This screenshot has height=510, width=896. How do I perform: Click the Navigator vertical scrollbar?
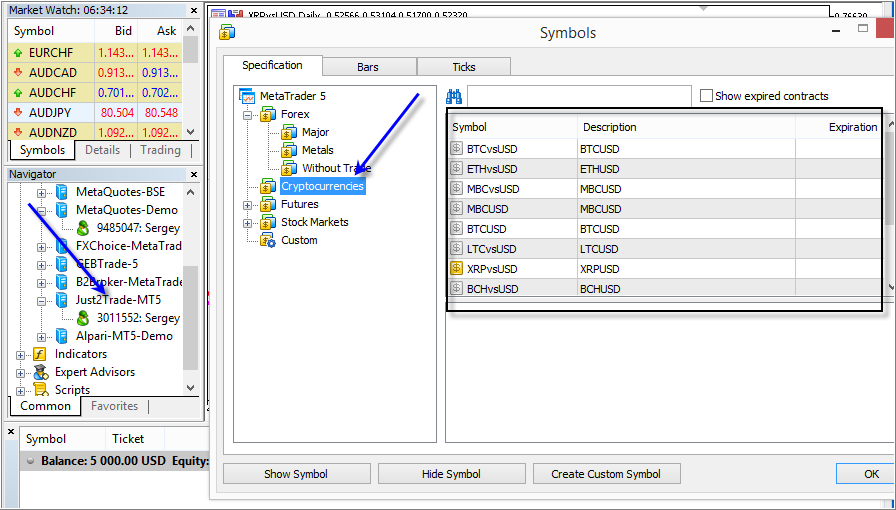191,317
